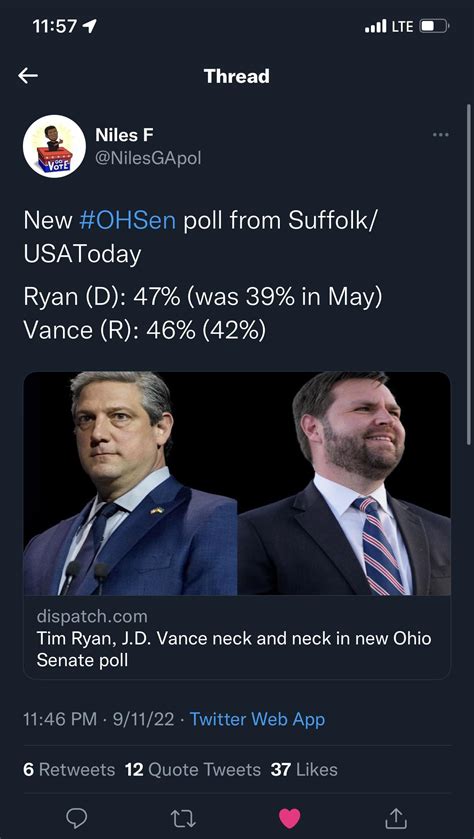
Task: Tap the retweet arrows icon
Action: (183, 818)
